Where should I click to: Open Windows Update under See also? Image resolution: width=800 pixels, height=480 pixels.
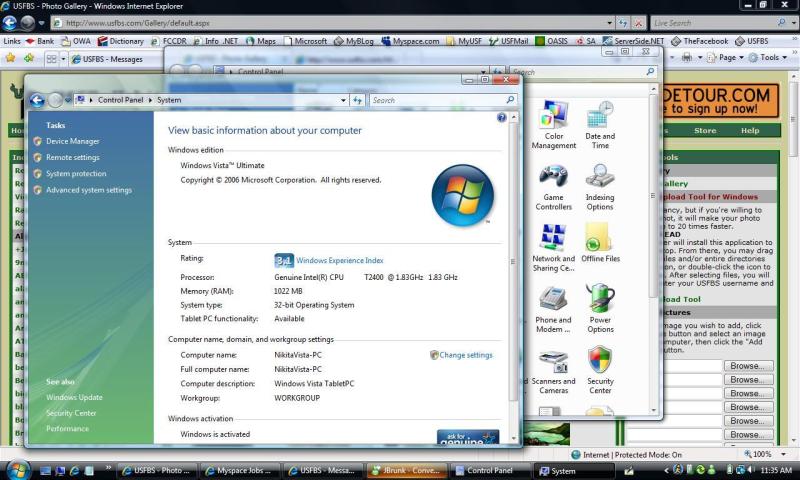click(x=74, y=397)
